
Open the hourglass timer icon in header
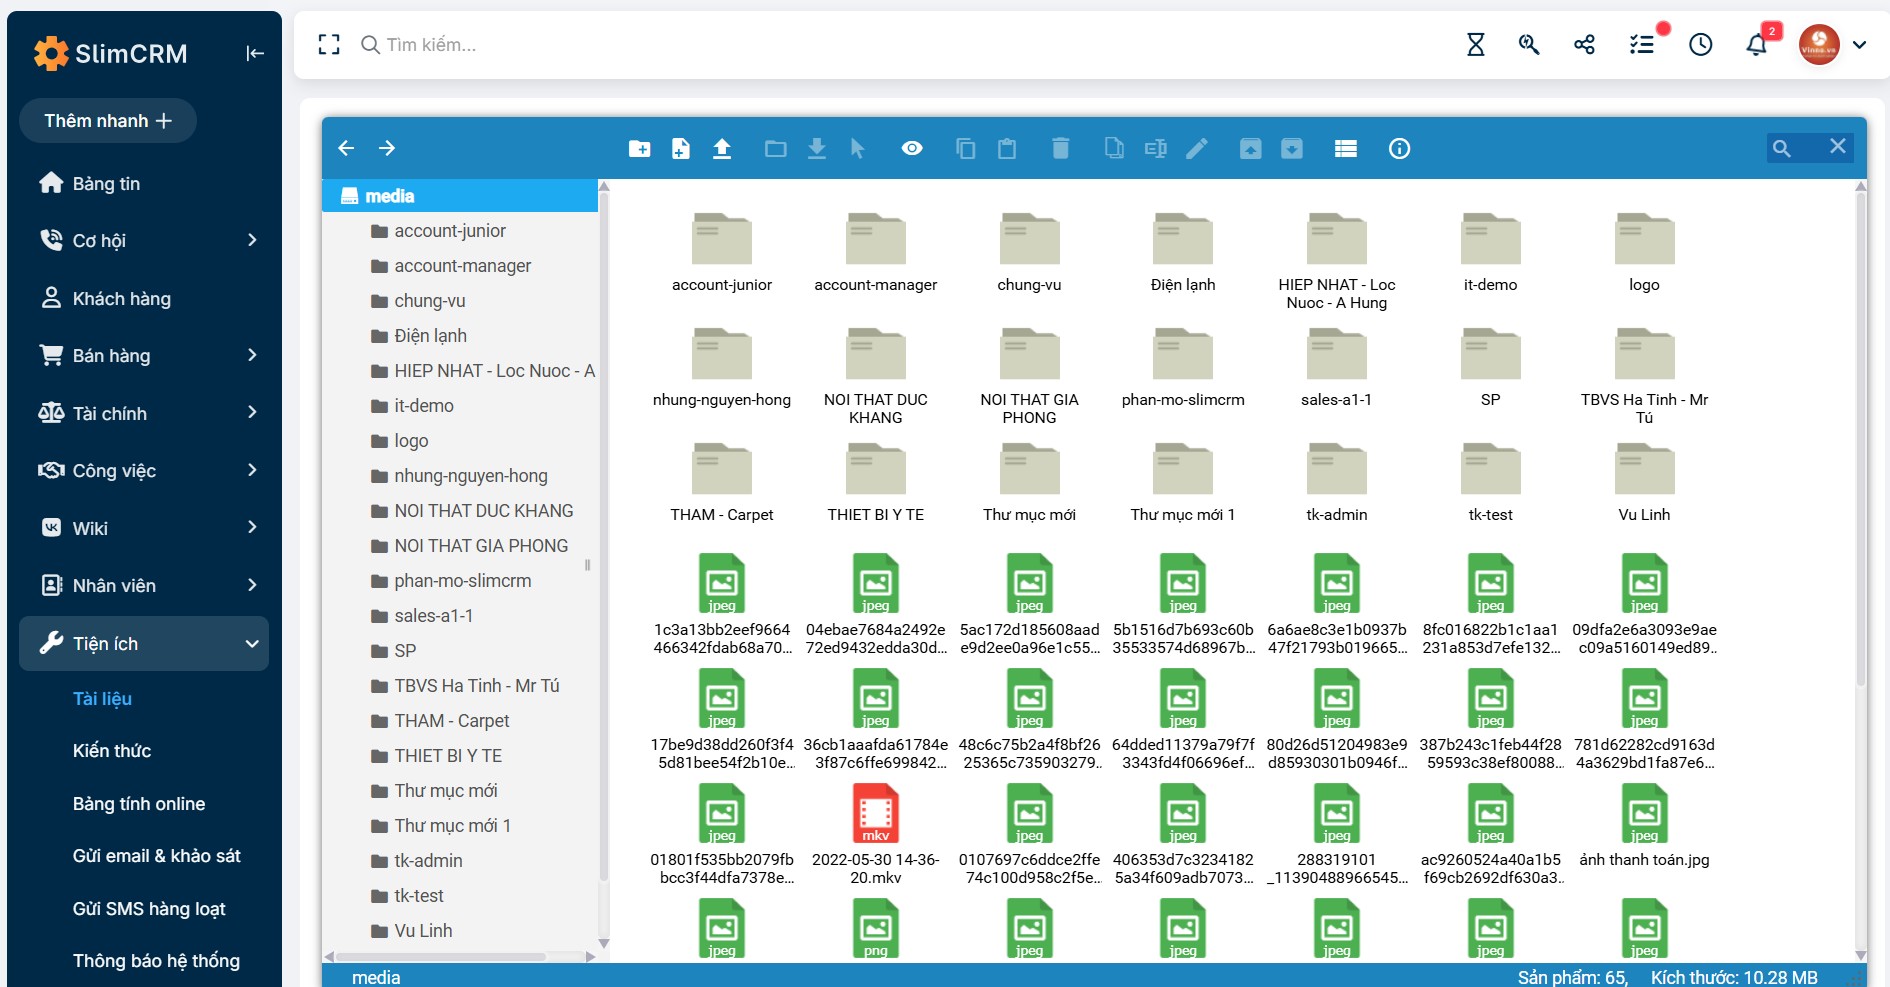point(1476,44)
